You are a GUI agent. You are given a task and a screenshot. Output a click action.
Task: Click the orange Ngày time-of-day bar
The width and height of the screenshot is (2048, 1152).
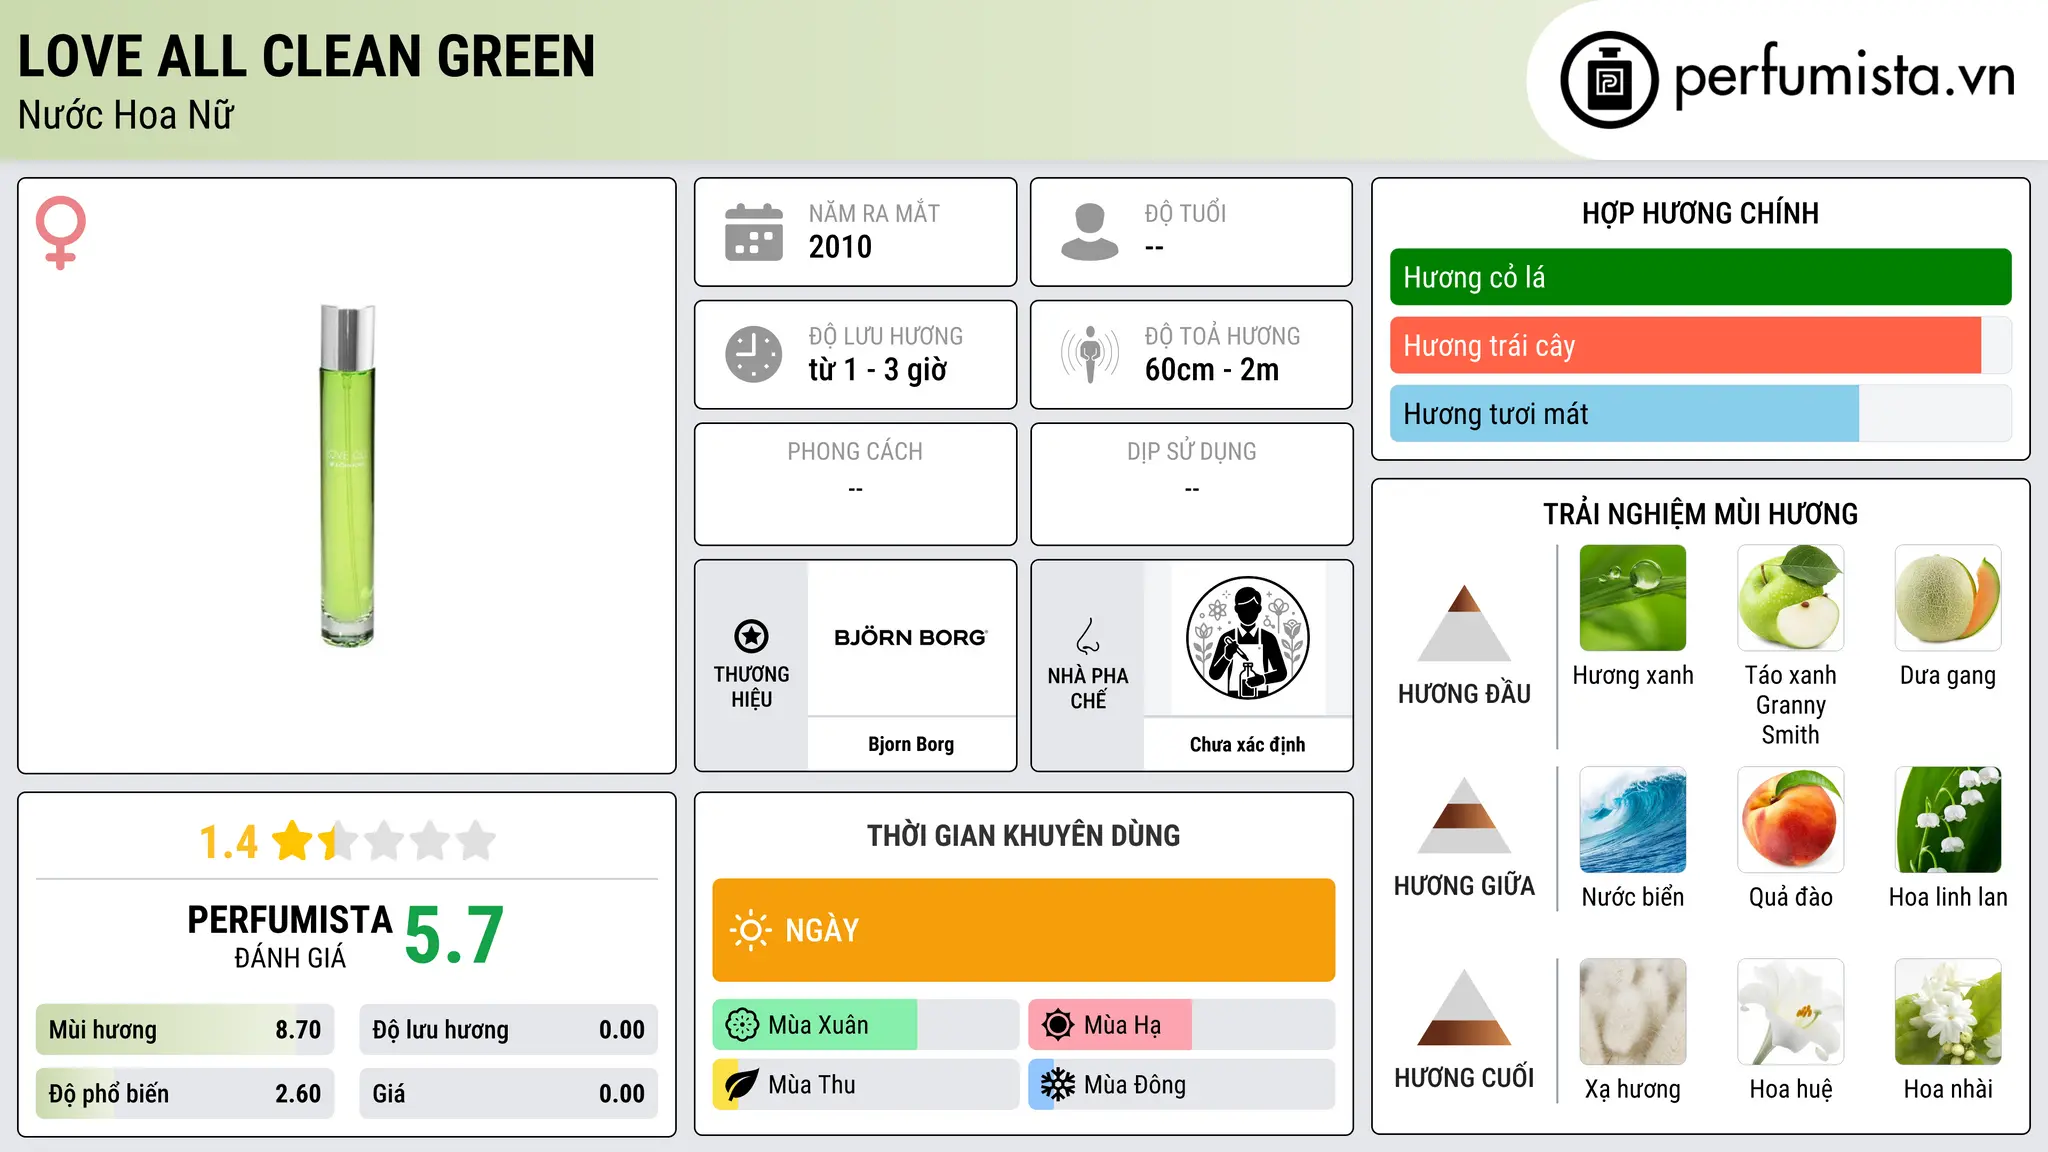(x=1024, y=930)
